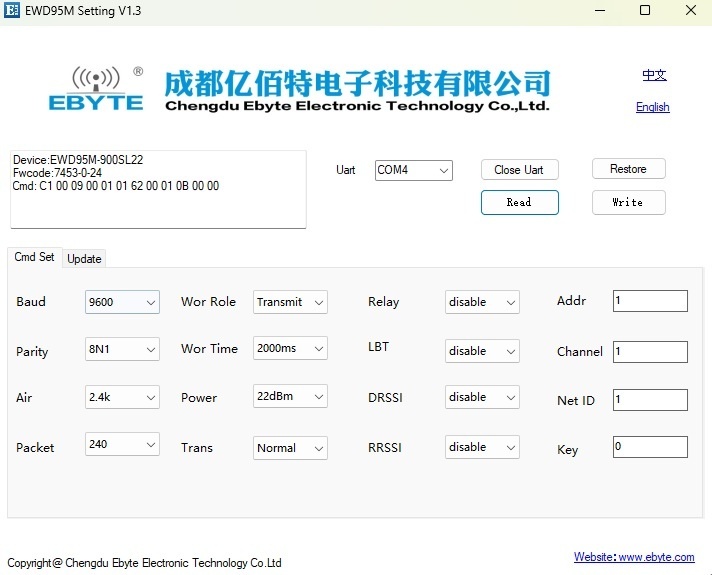Switch language to English

[x=653, y=107]
